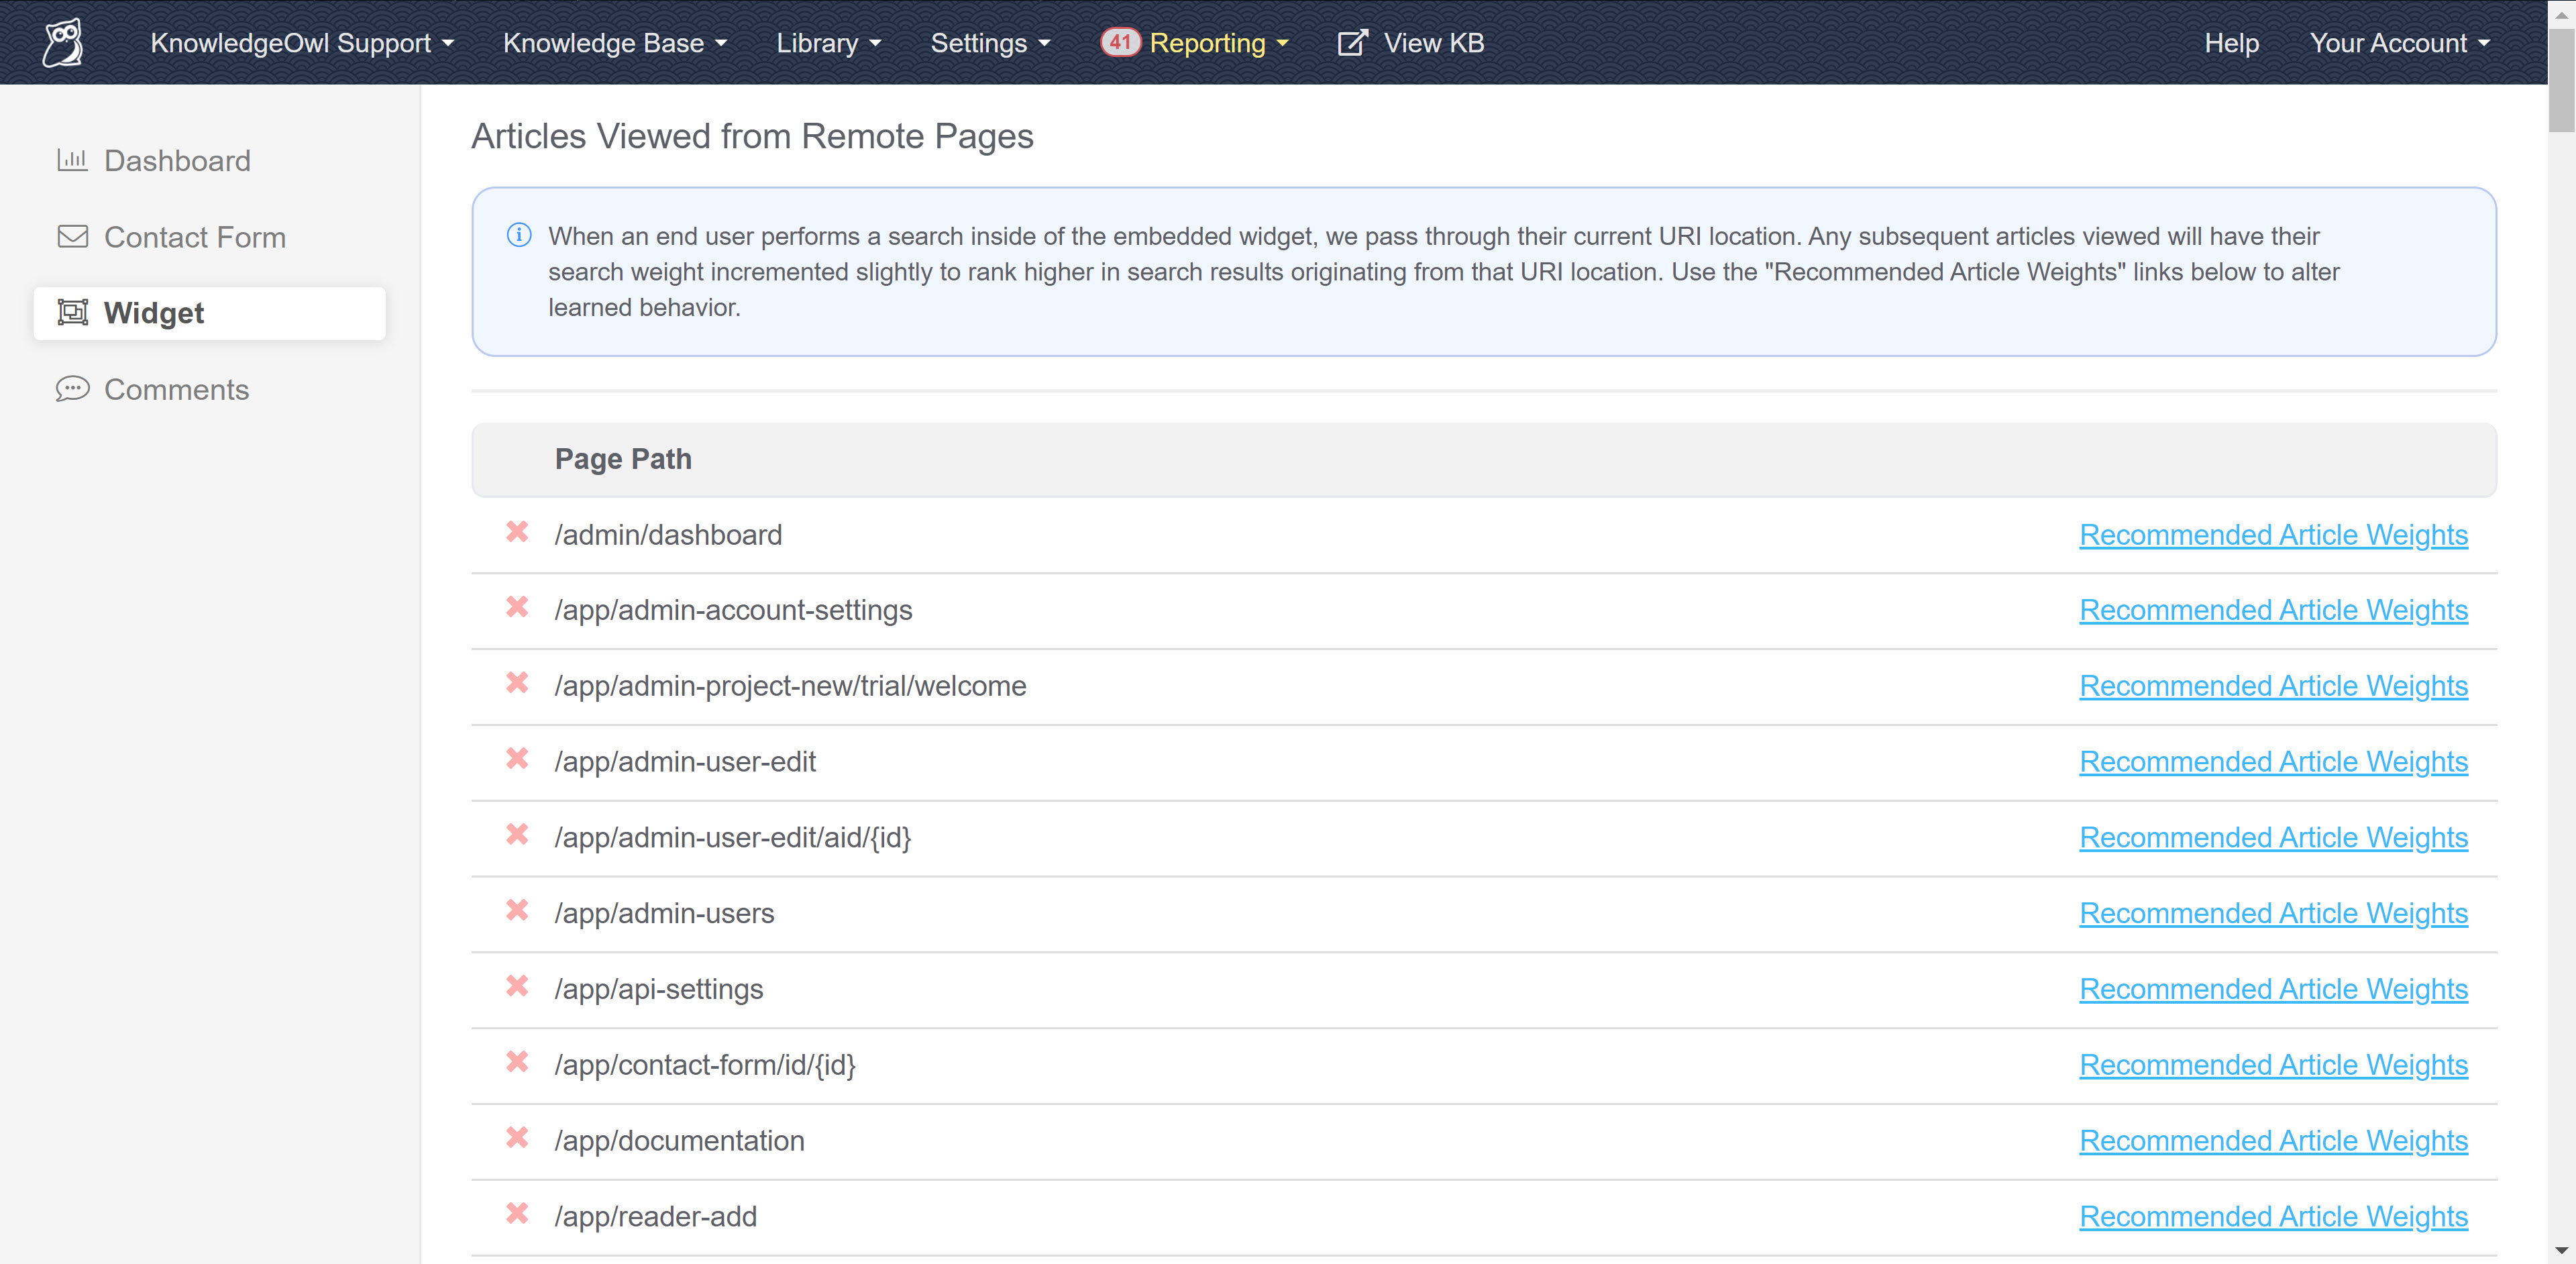Click red X next to /app/reader-add
This screenshot has height=1264, width=2576.
517,1214
